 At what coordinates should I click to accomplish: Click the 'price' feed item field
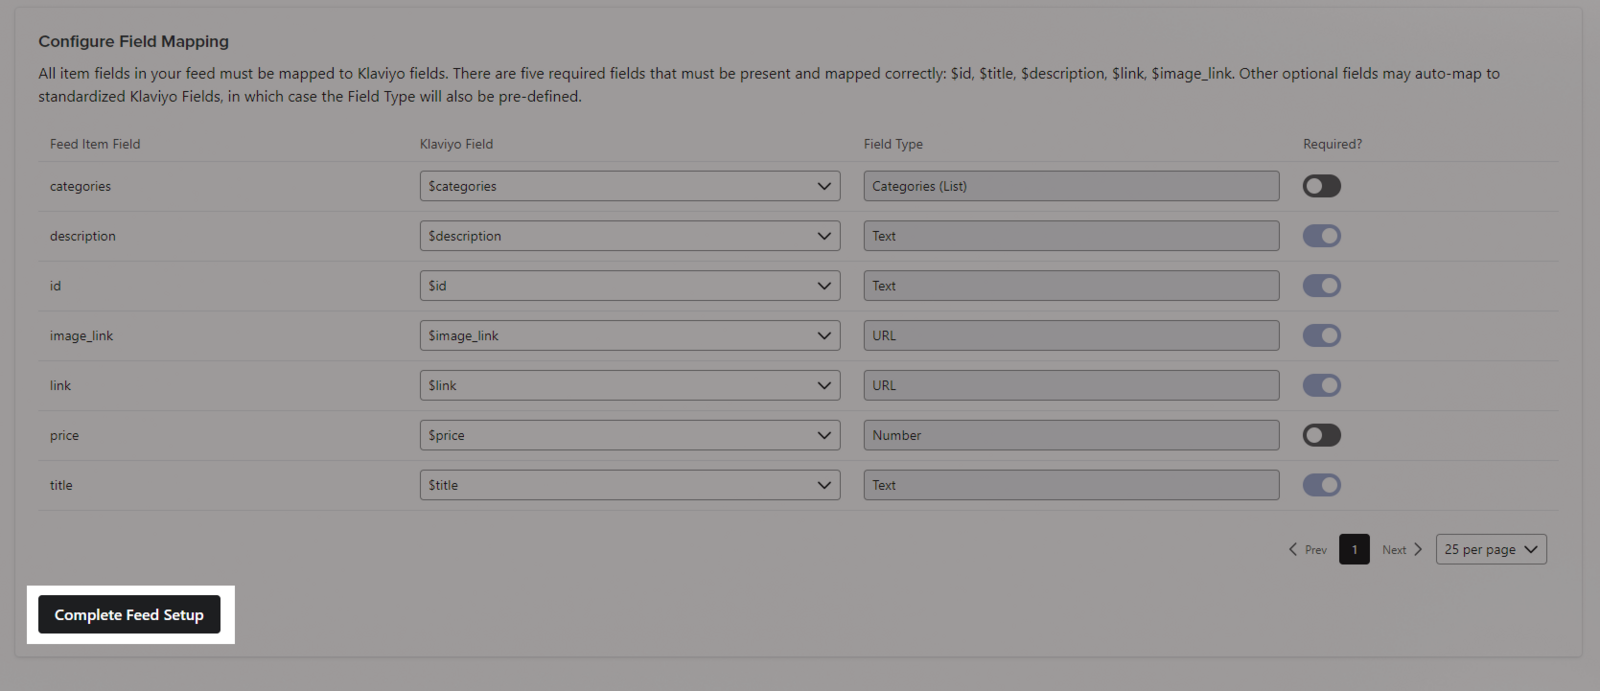[x=64, y=436]
